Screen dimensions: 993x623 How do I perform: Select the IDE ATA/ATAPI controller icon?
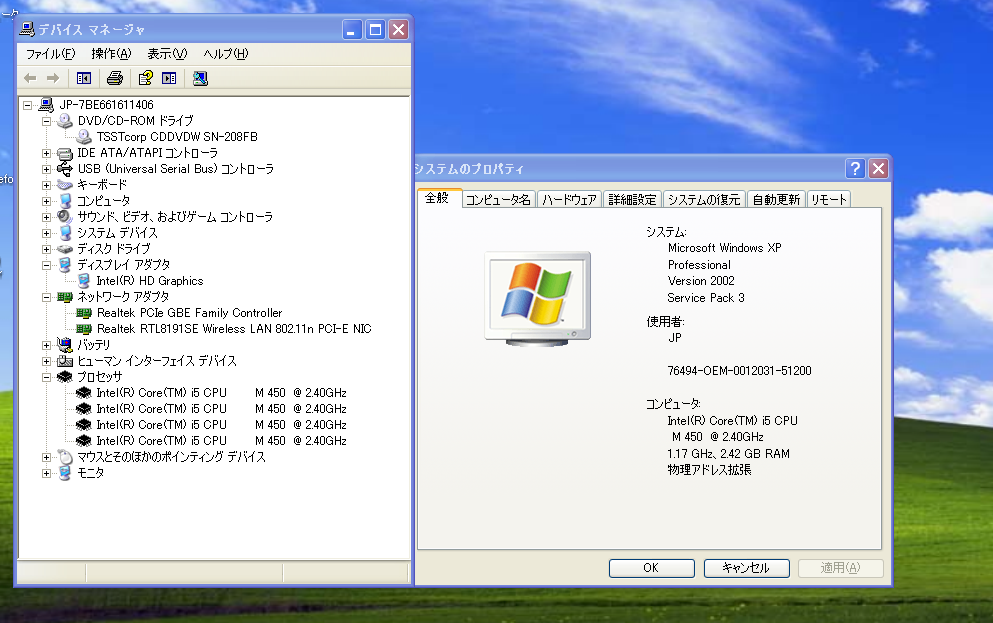click(65, 153)
